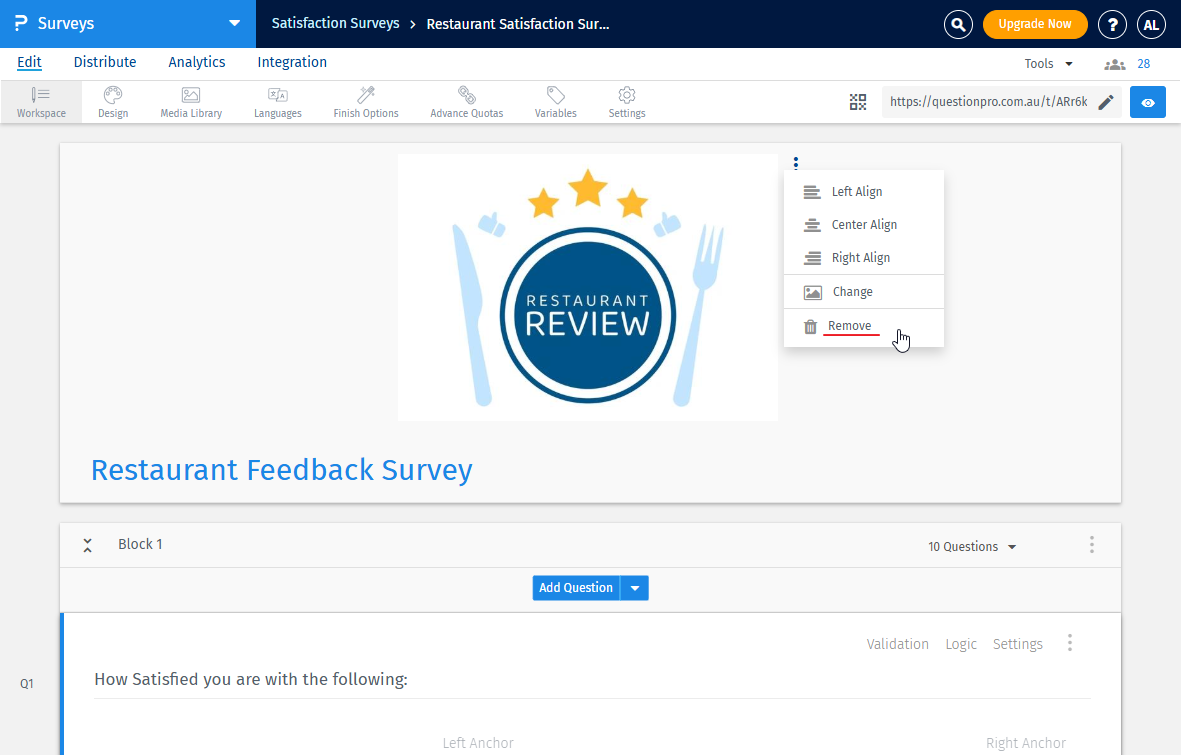Choose Remove from the logo context menu
This screenshot has height=755, width=1181.
click(x=850, y=325)
